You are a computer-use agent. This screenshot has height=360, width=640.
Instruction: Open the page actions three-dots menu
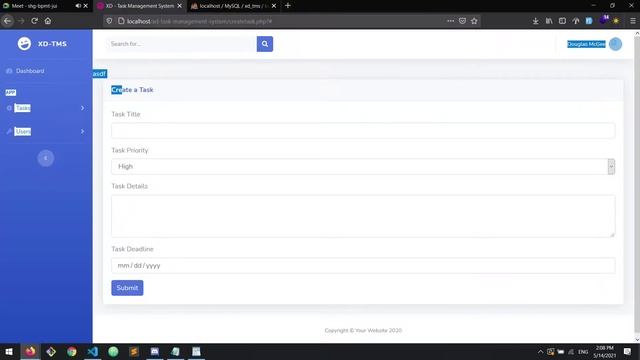point(450,21)
